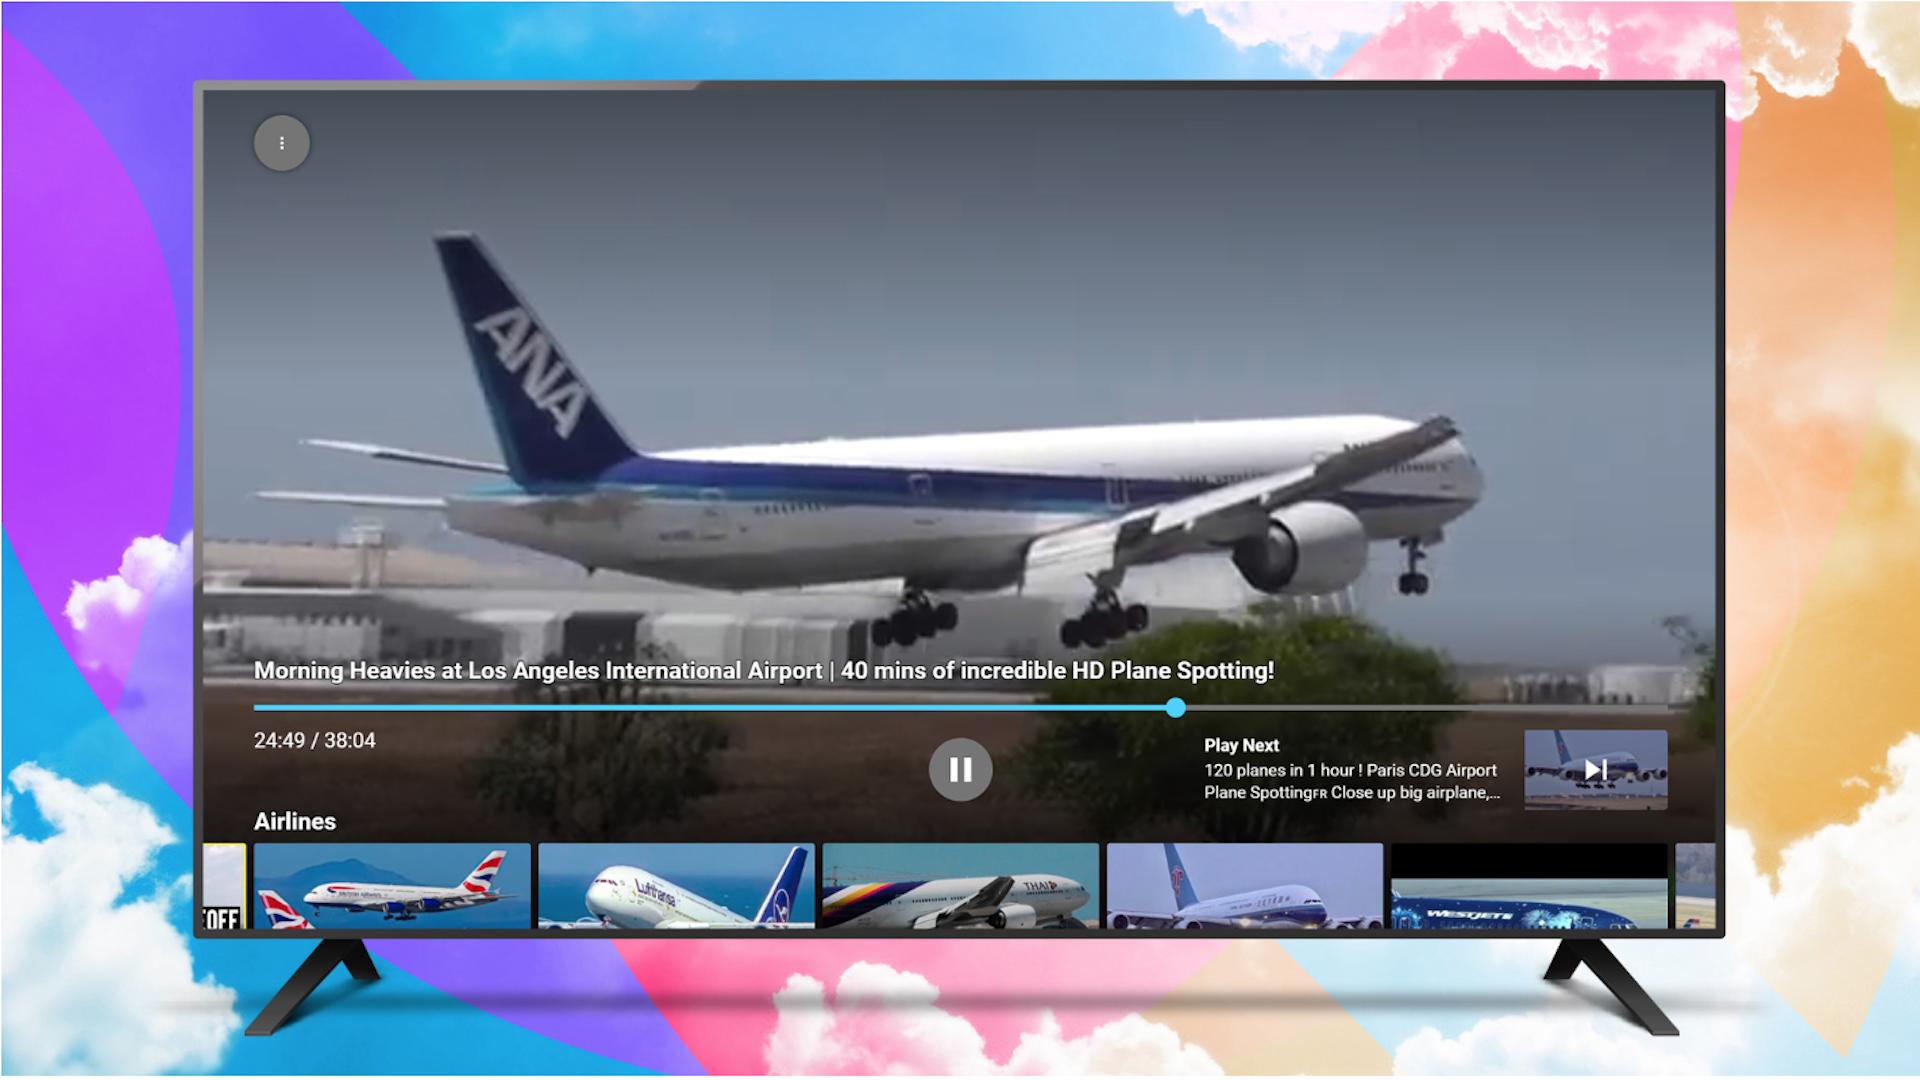
Task: Pause the video with the pause button
Action: [960, 769]
